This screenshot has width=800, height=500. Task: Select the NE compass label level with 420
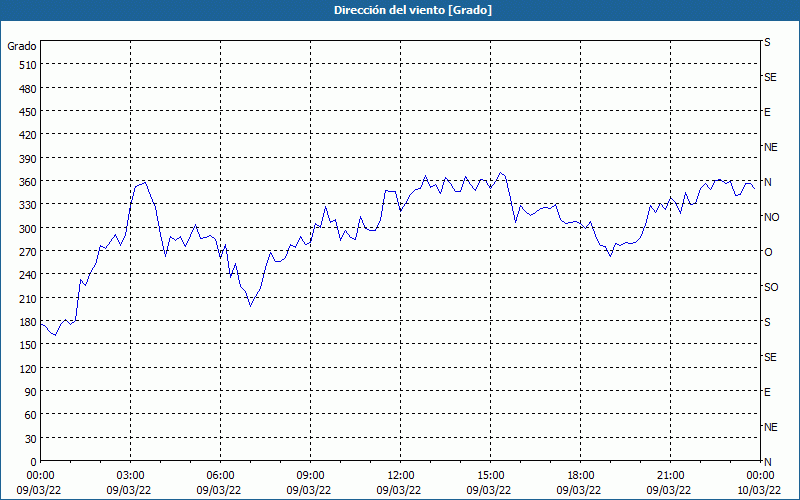771,147
